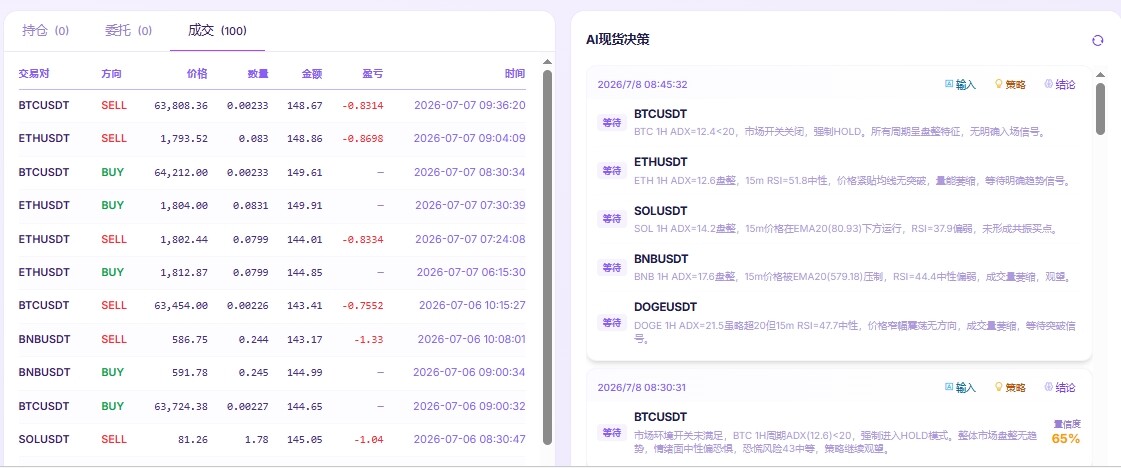Open 策略 for the 08:30:31 decision
The width and height of the screenshot is (1121, 468).
pyautogui.click(x=1010, y=387)
